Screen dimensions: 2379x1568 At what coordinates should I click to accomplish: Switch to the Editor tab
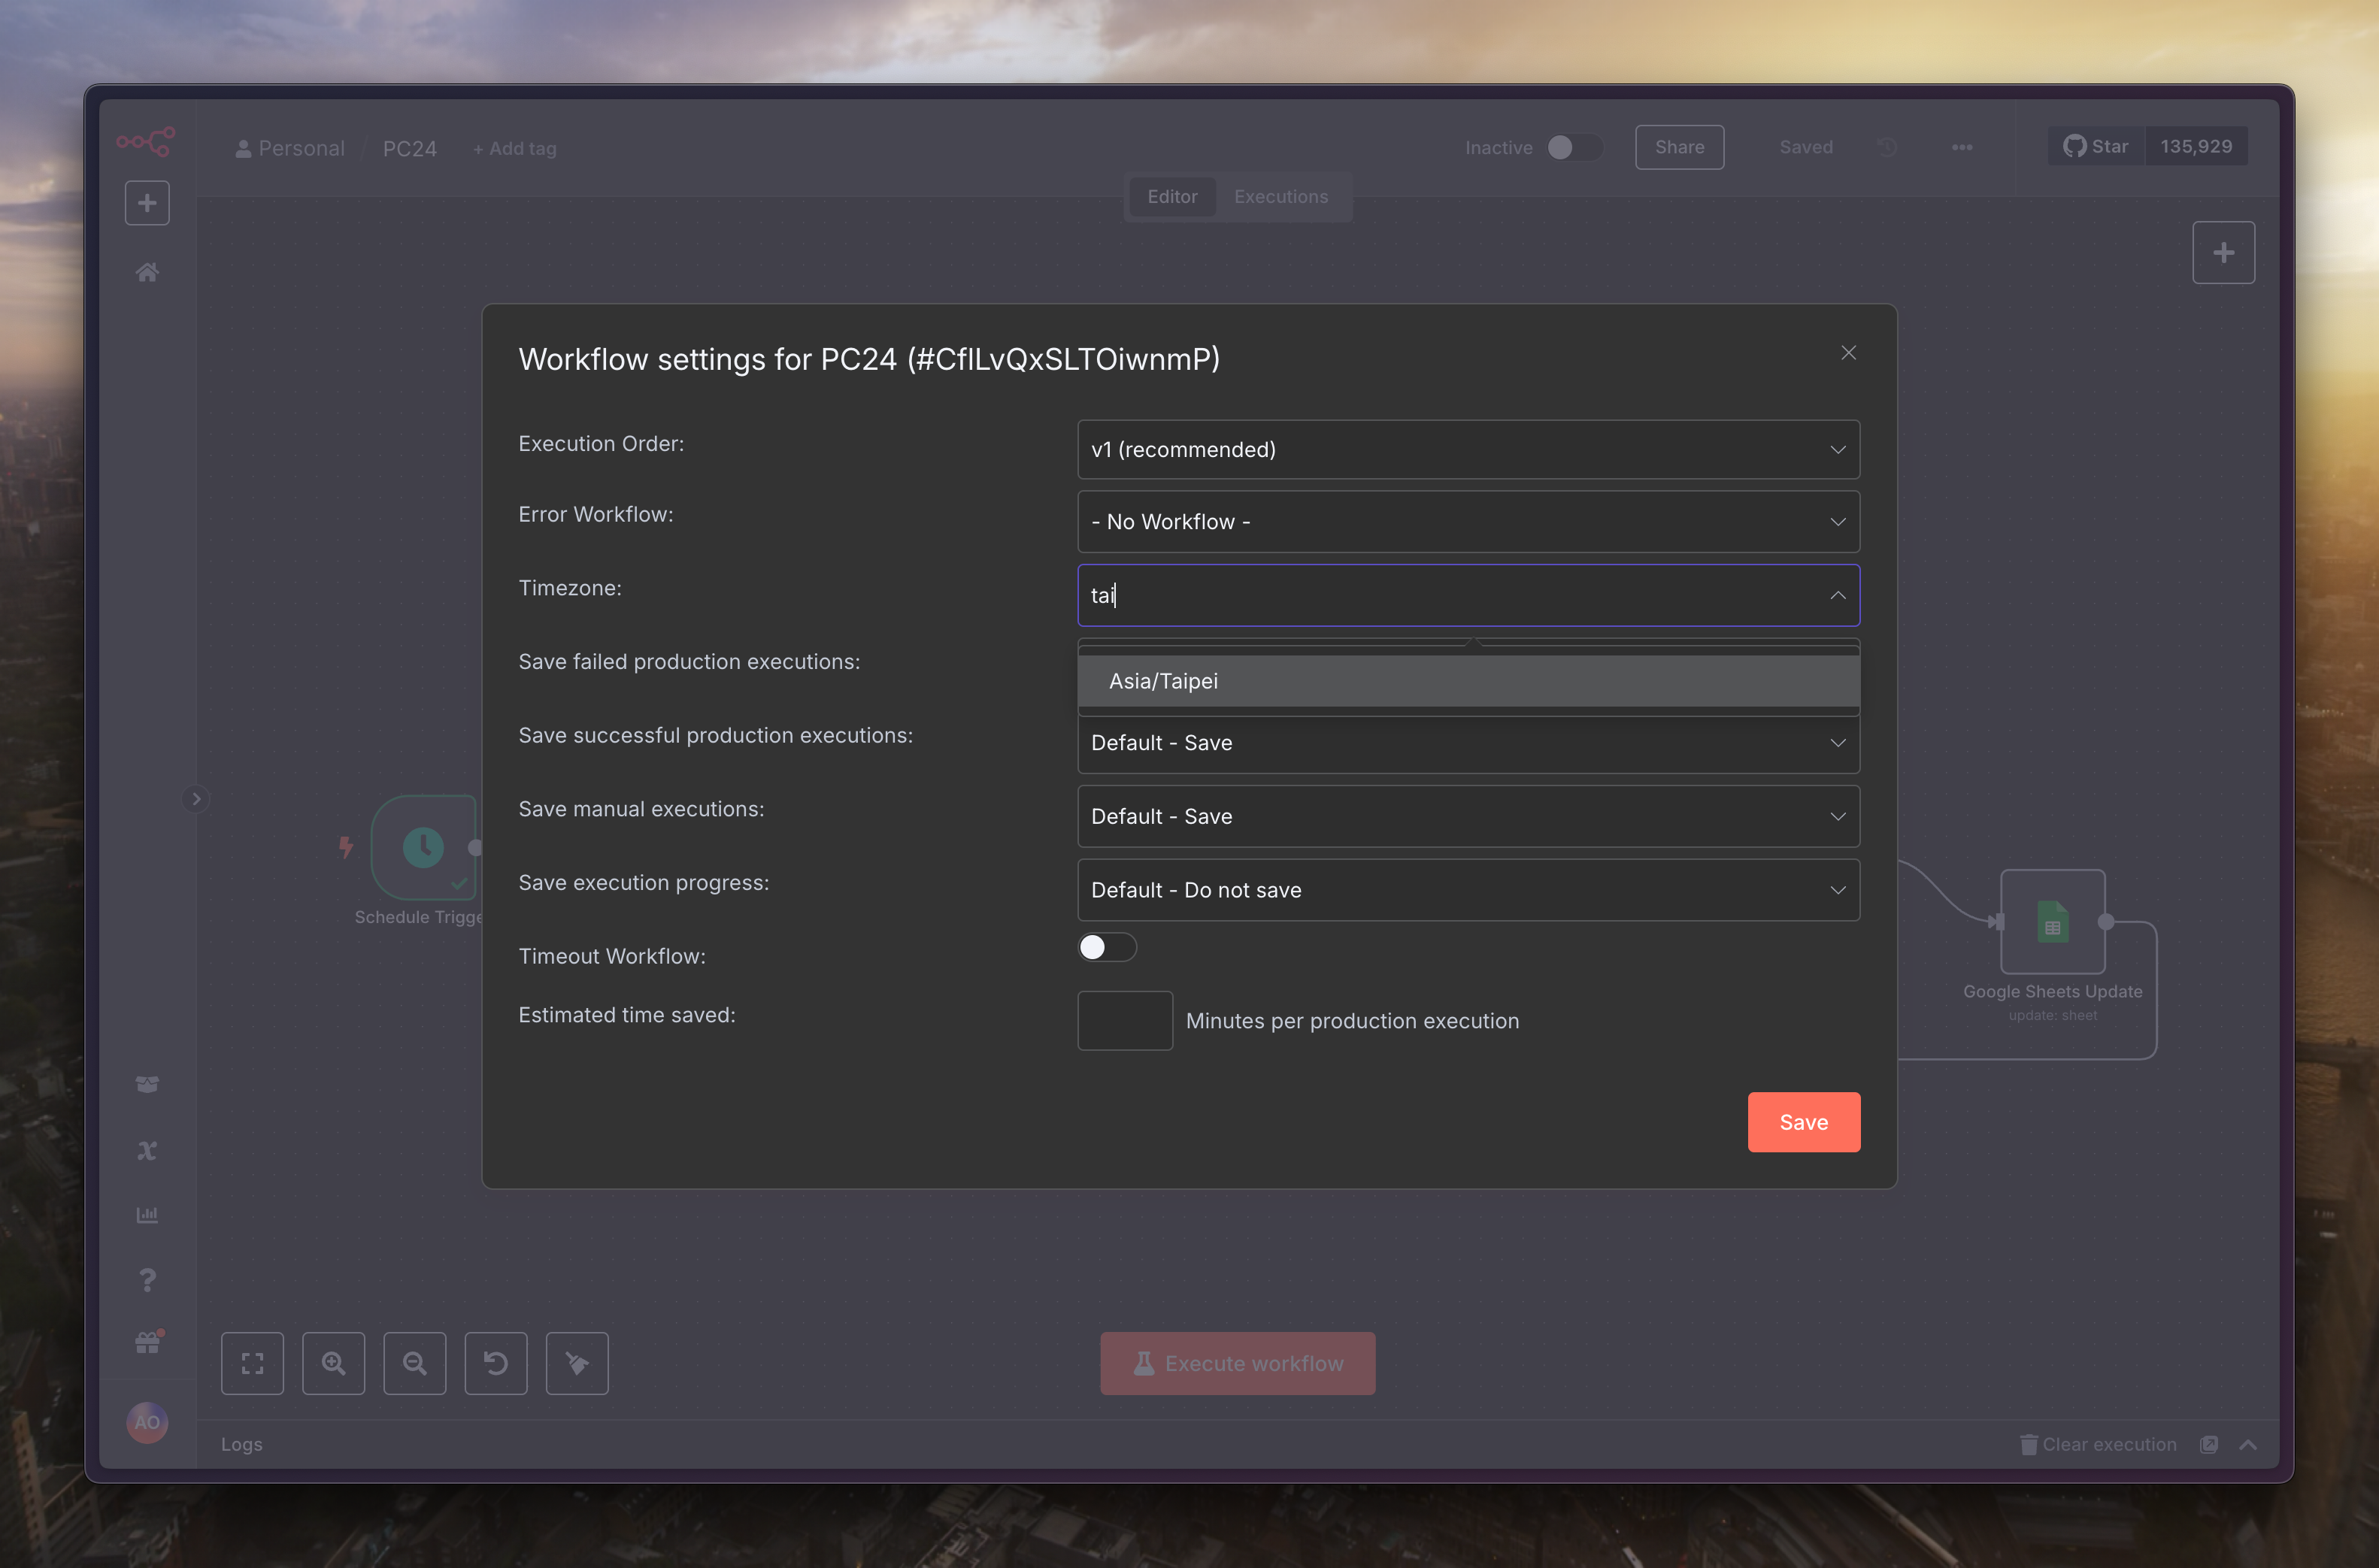1172,197
